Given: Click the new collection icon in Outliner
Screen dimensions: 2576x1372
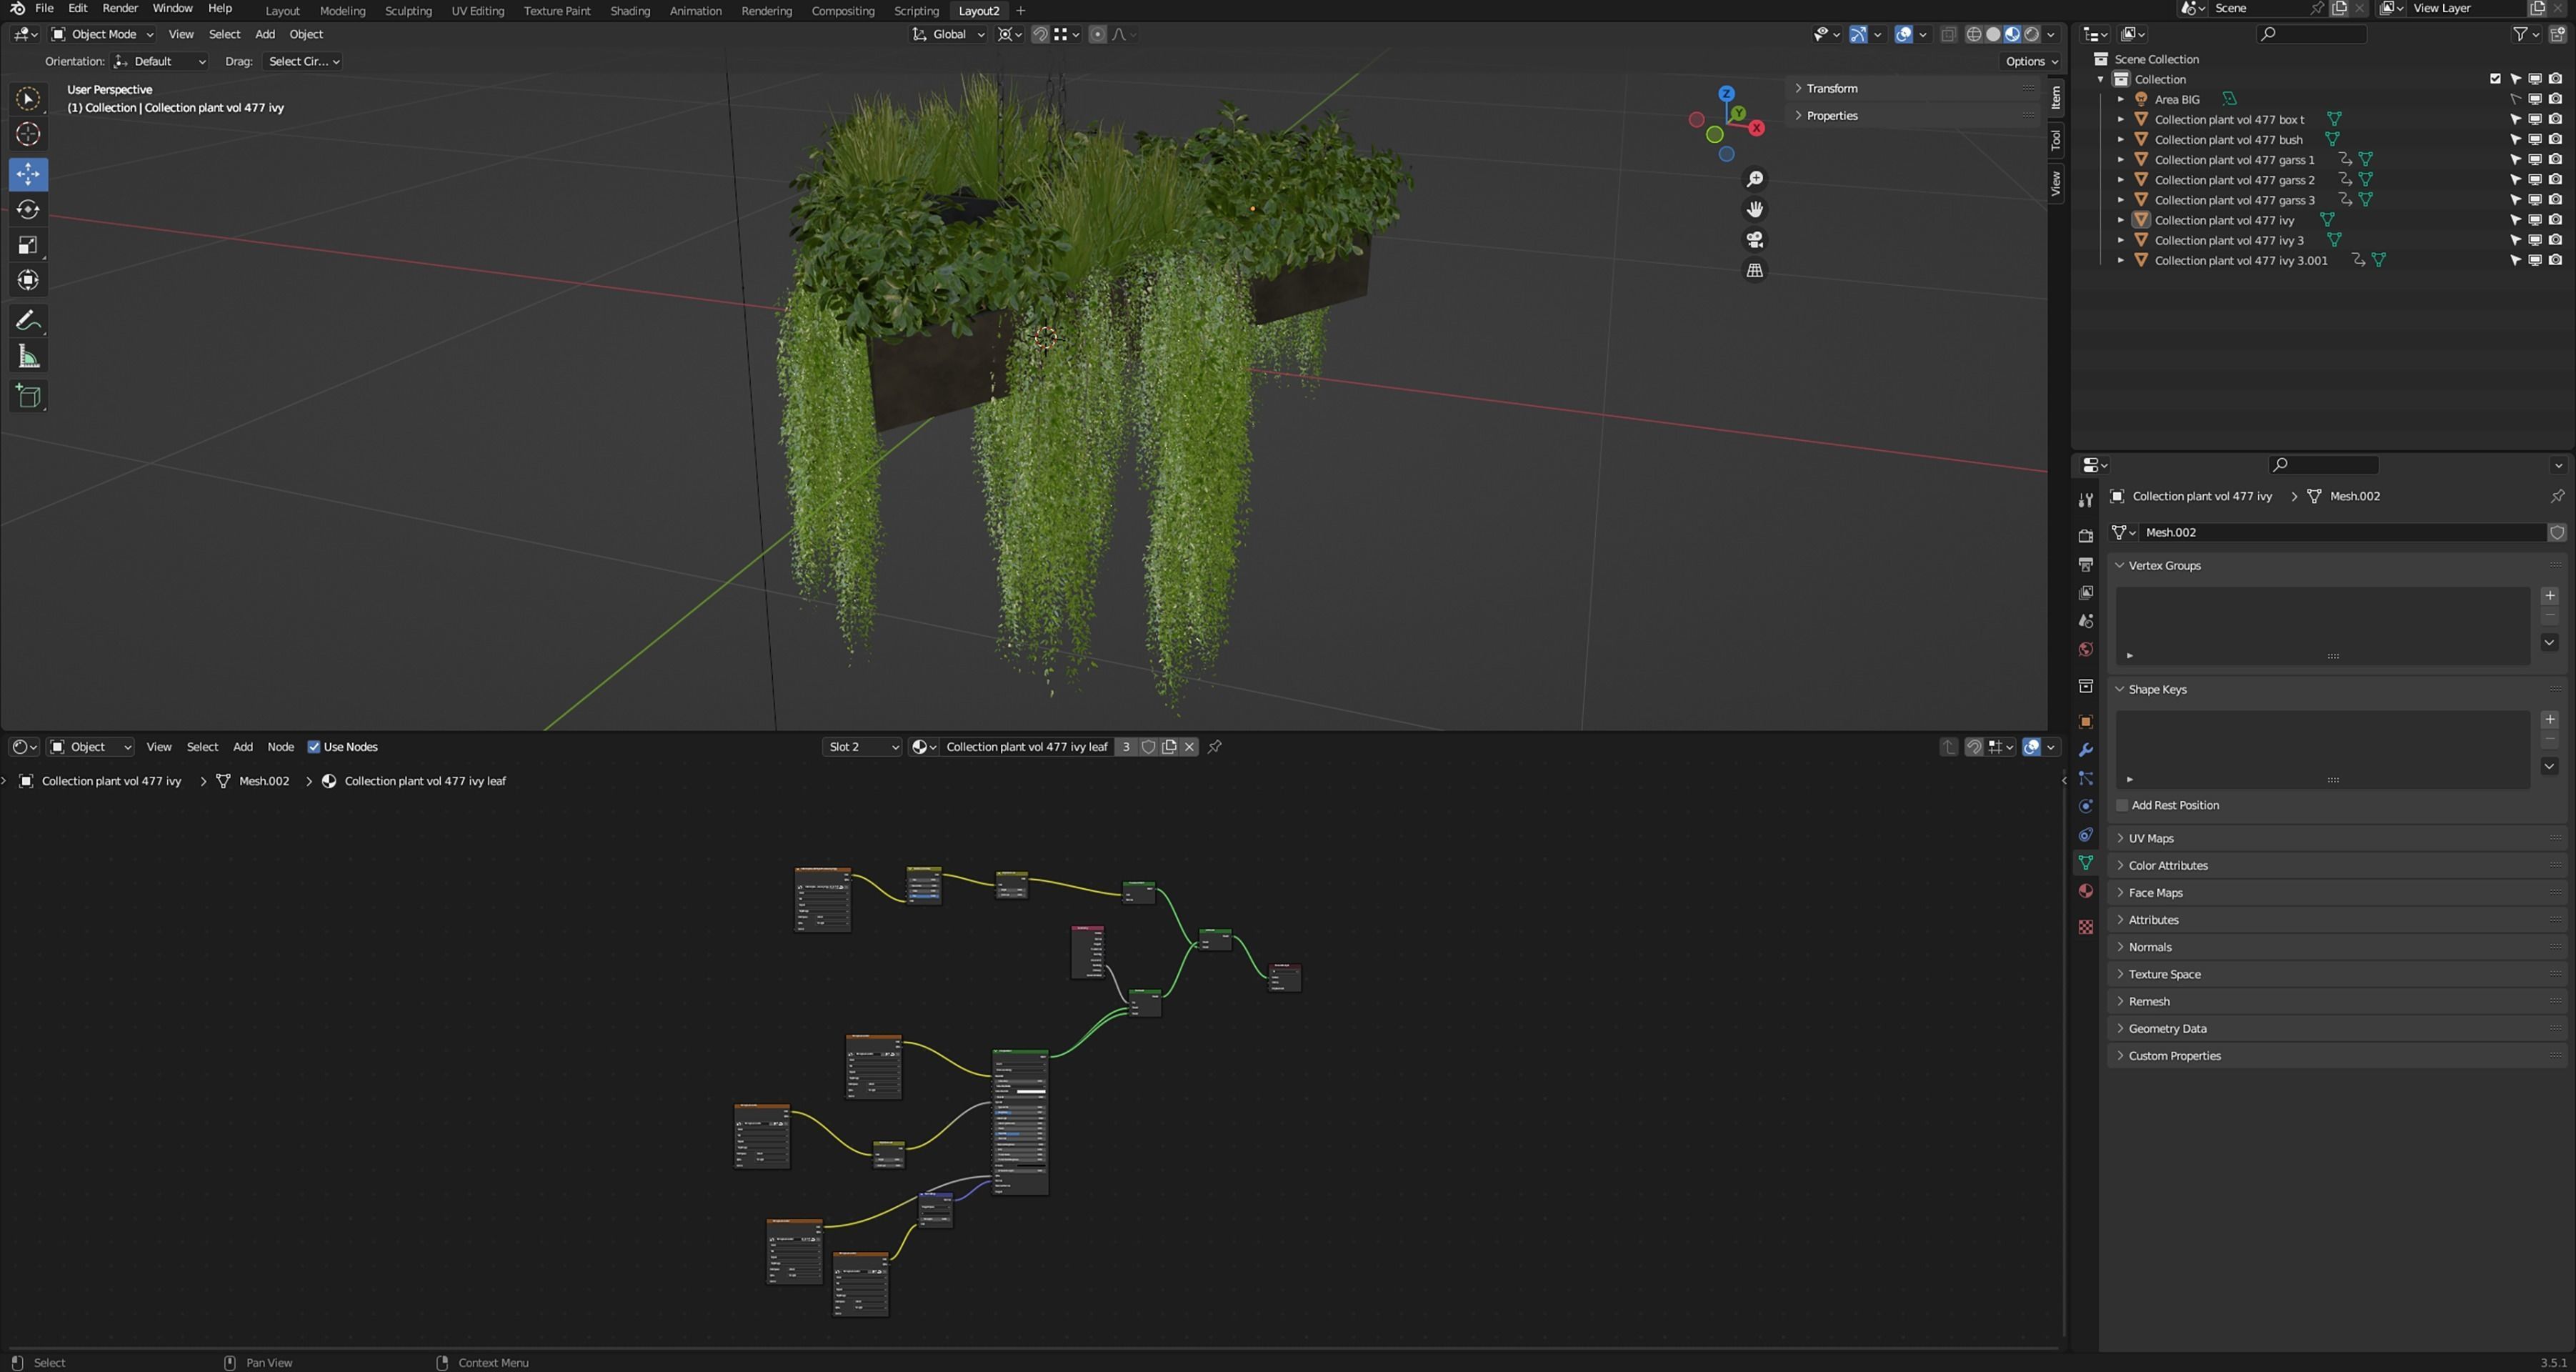Looking at the screenshot, I should [x=2557, y=34].
